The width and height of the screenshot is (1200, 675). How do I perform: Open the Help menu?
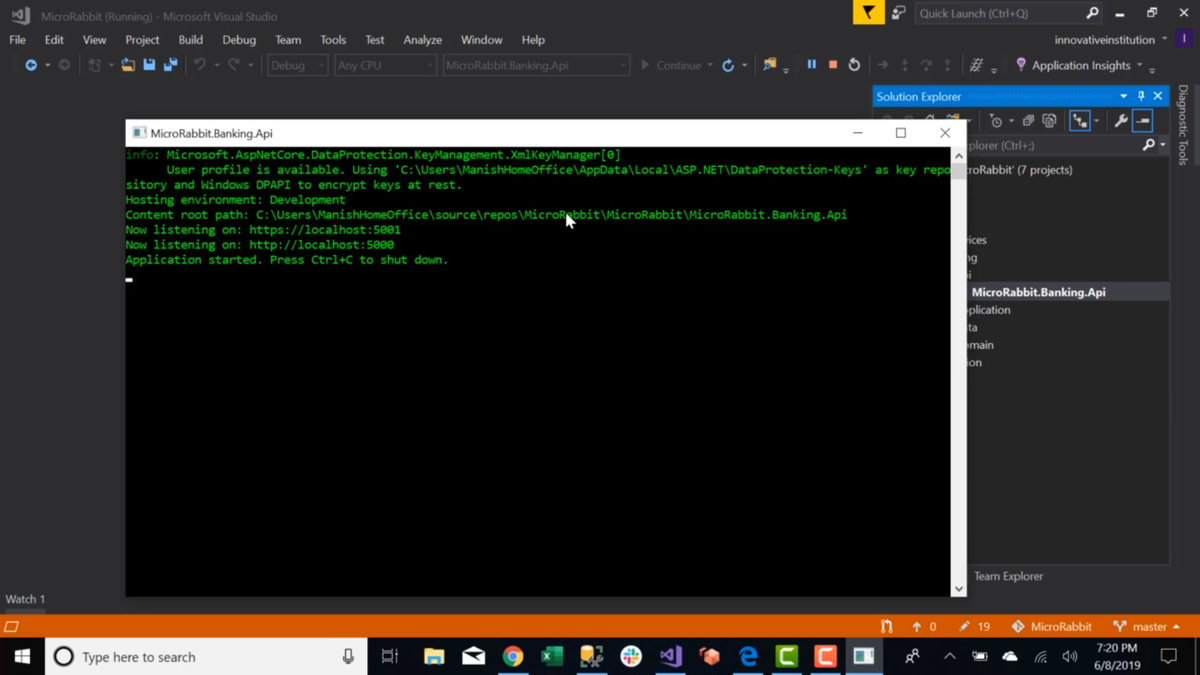click(x=533, y=40)
